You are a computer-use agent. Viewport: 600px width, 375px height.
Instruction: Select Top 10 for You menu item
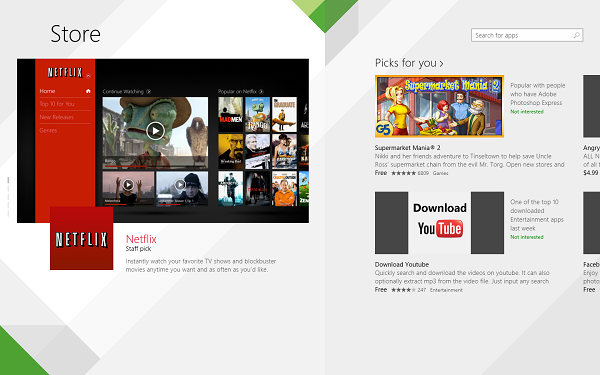57,104
